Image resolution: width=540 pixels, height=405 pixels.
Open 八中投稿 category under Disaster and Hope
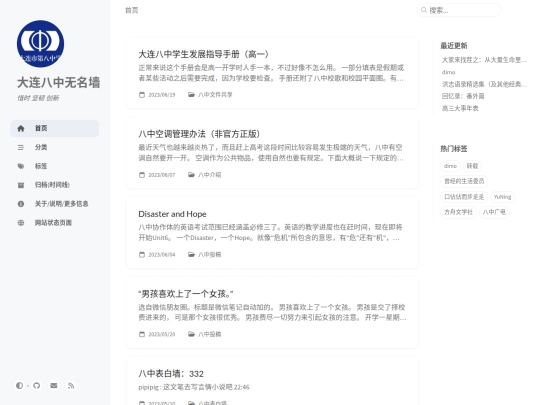pos(210,255)
